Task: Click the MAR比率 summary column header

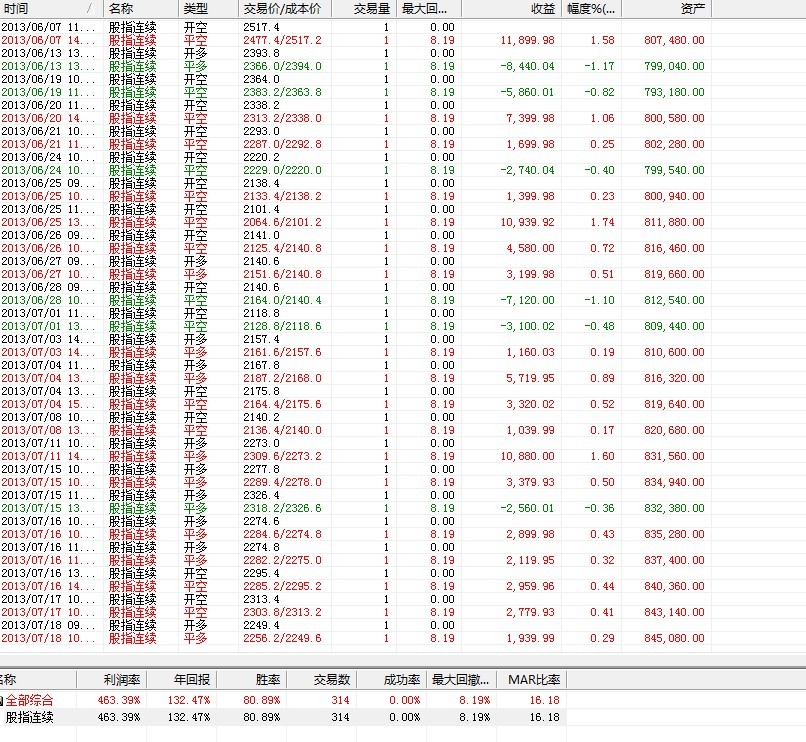Action: tap(532, 680)
